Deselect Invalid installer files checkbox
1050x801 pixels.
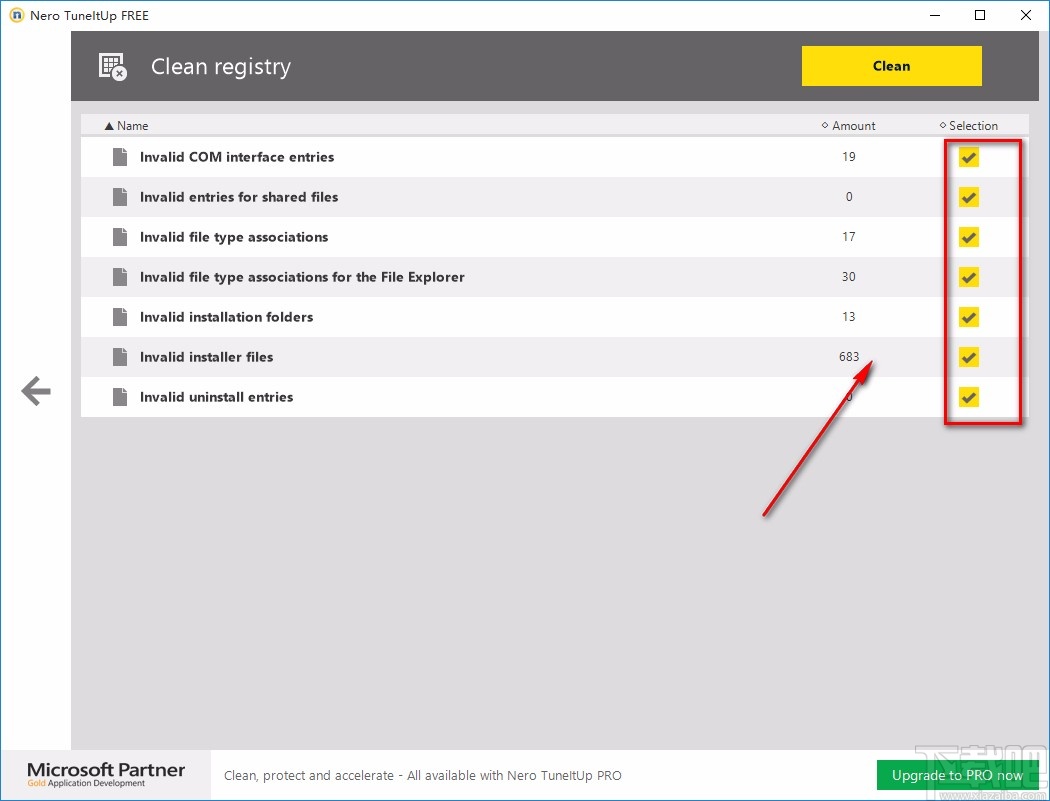968,357
